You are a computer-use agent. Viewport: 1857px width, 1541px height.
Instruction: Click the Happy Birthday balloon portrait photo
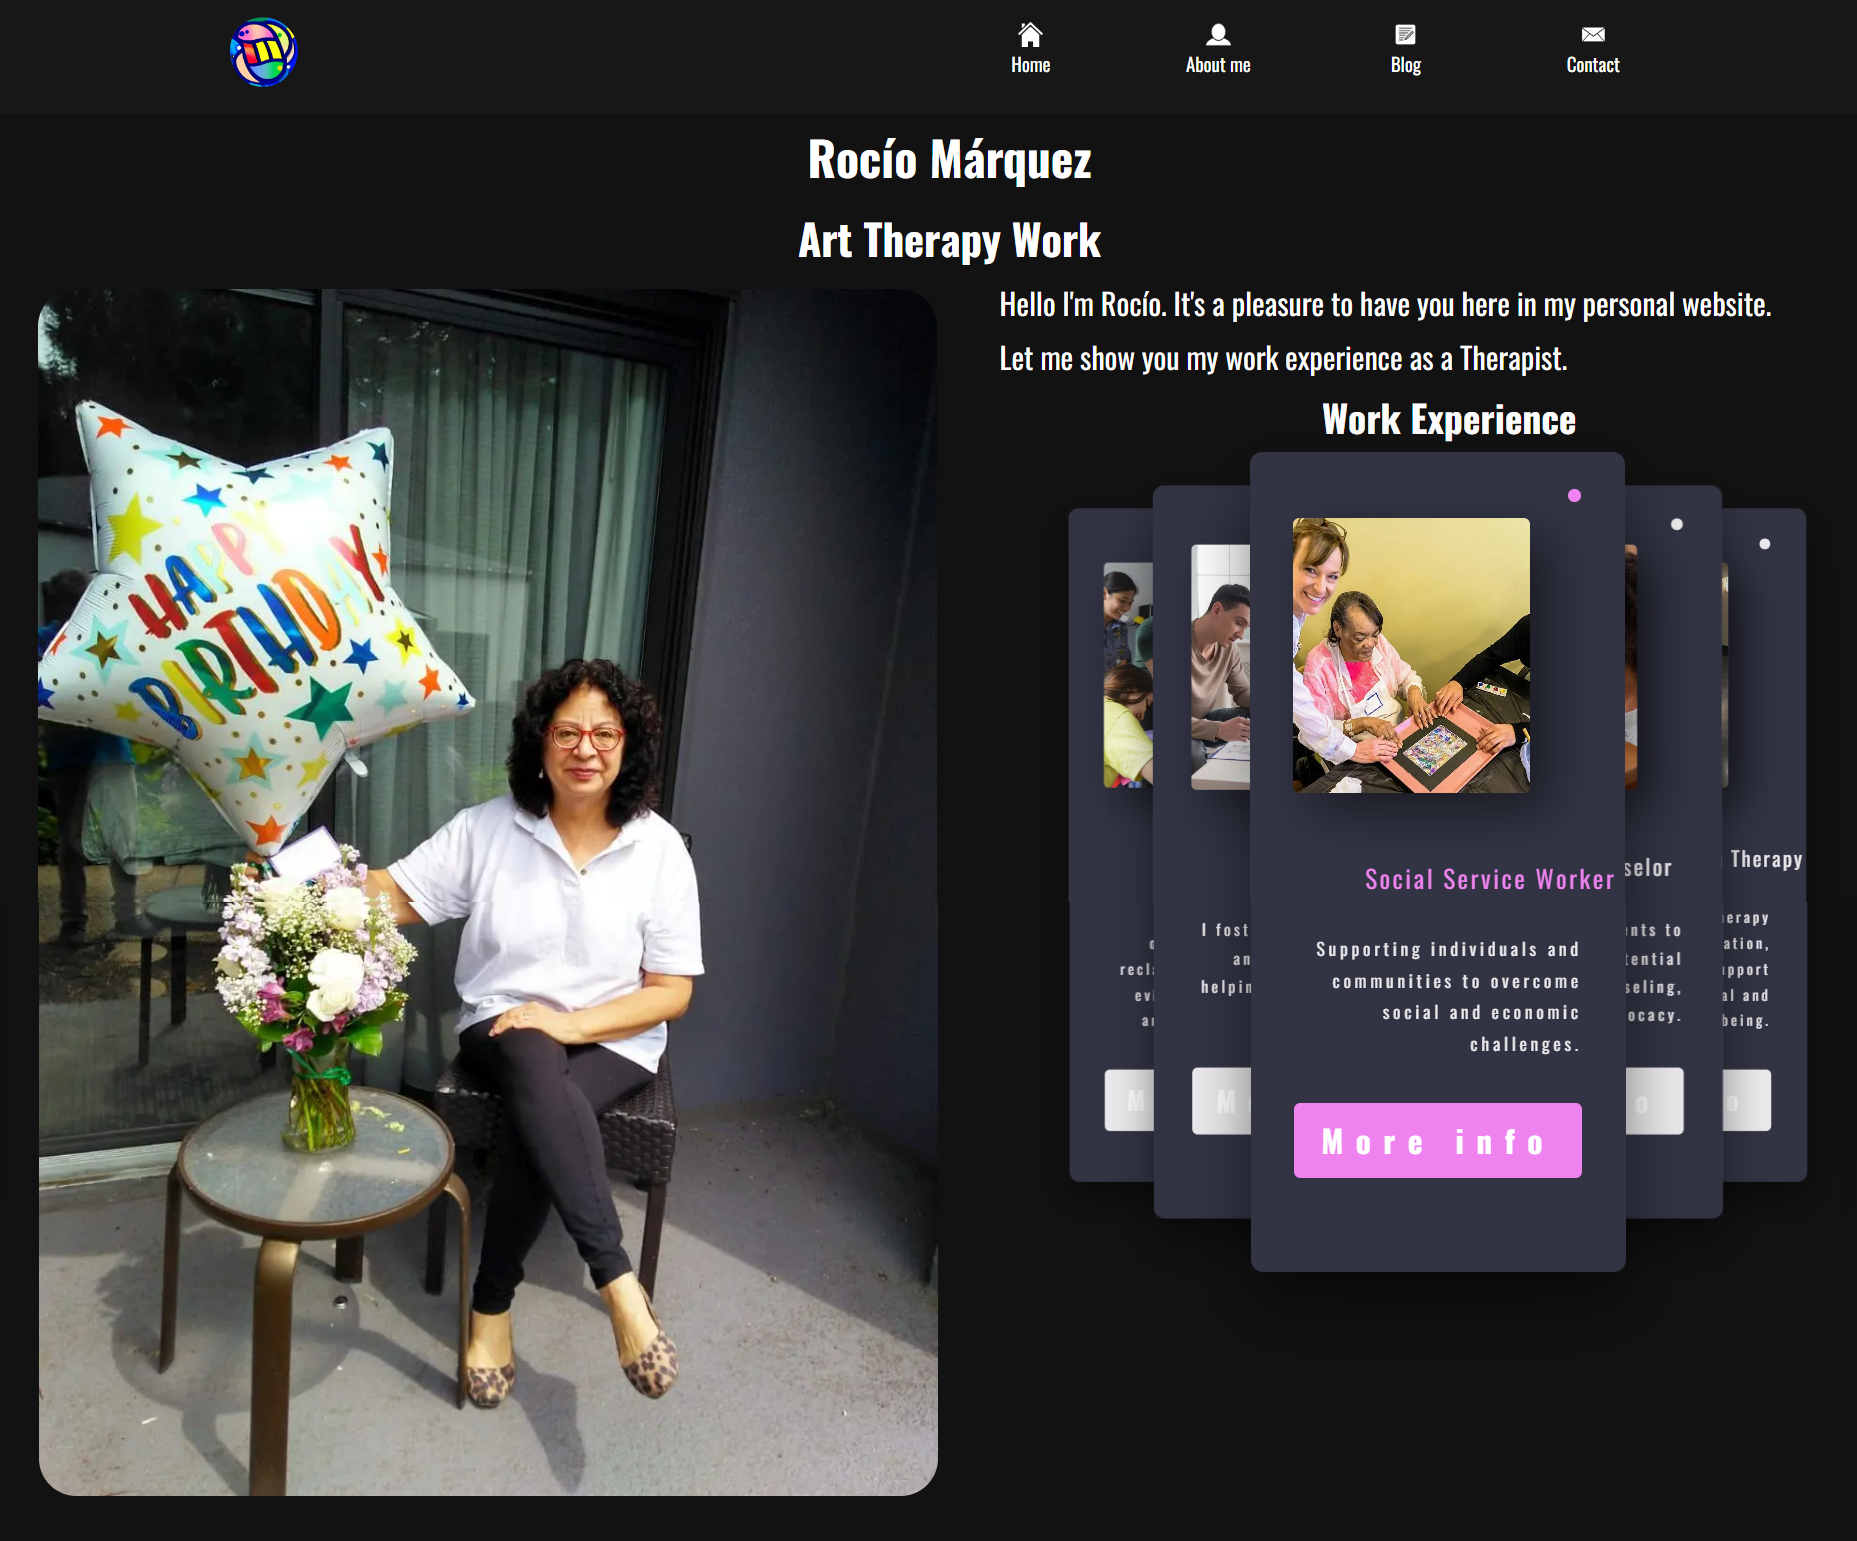(x=488, y=892)
